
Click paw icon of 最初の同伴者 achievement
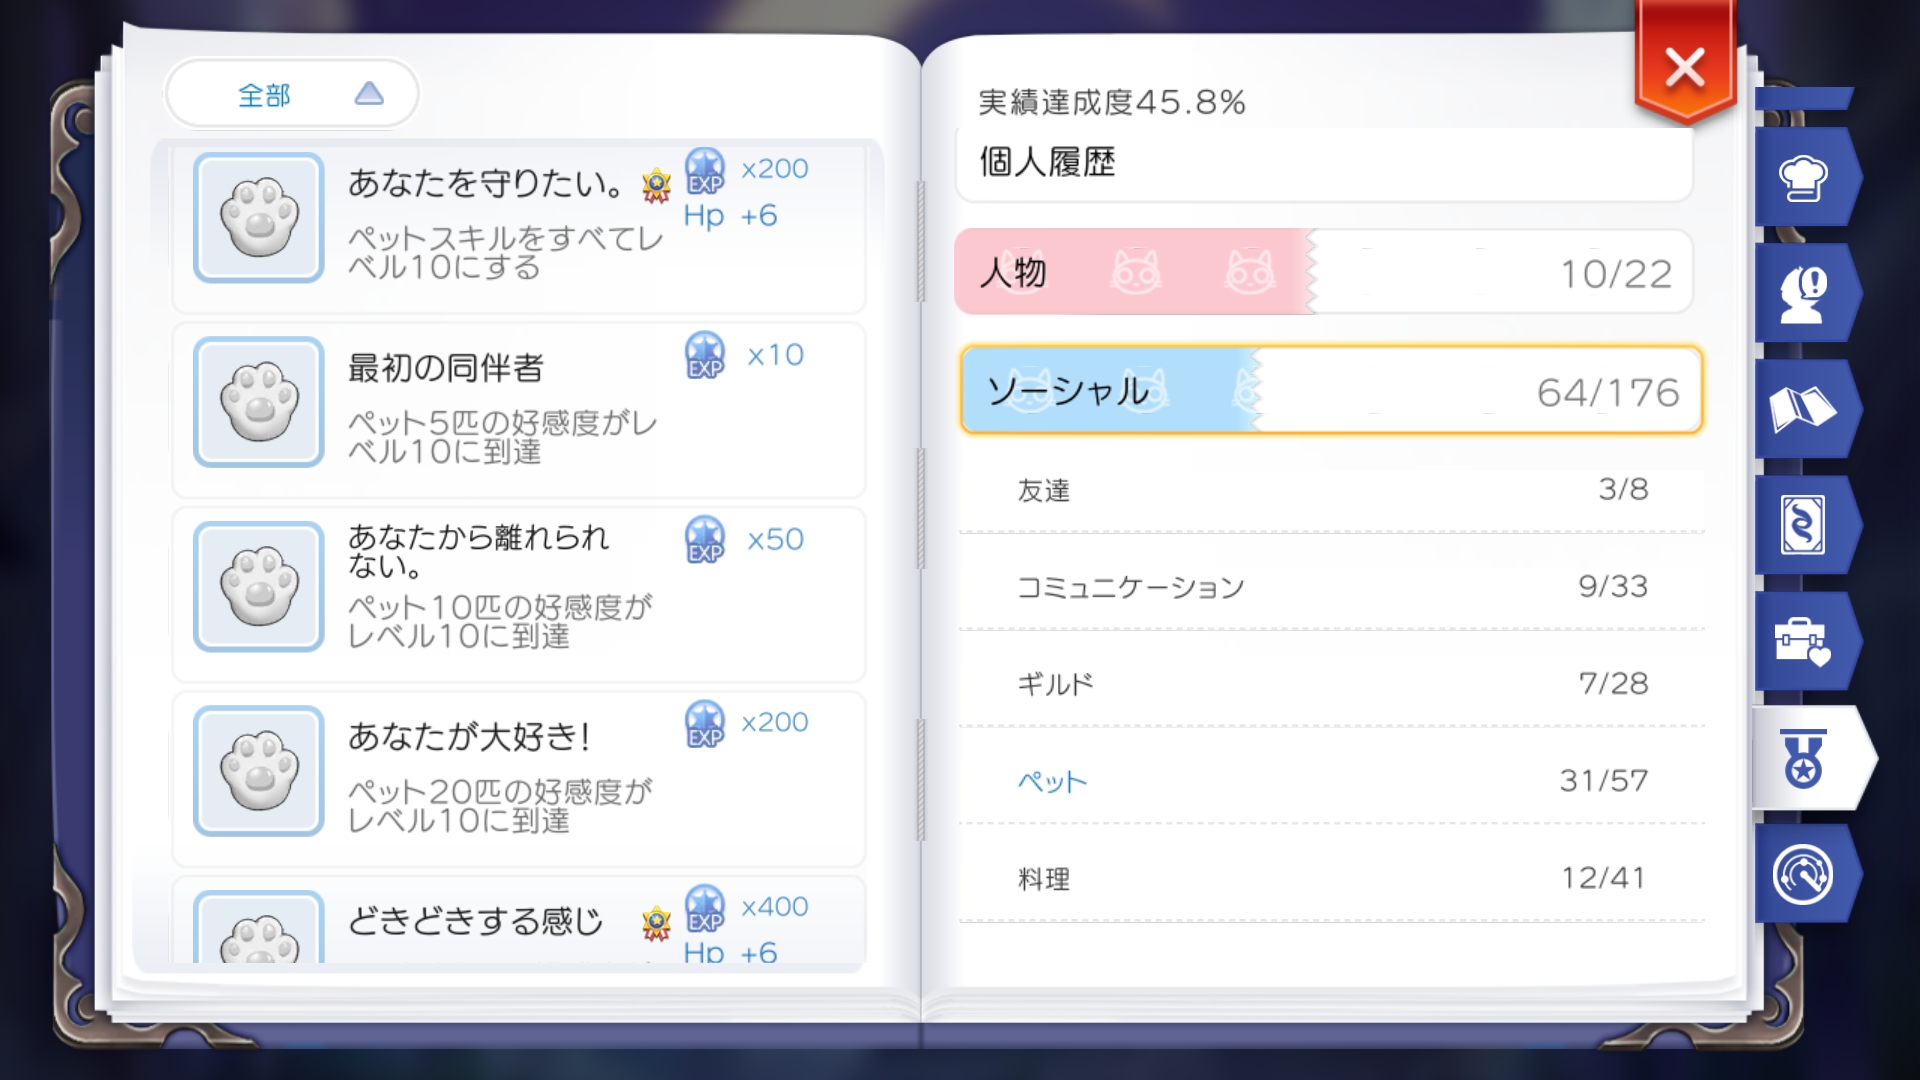click(x=259, y=402)
